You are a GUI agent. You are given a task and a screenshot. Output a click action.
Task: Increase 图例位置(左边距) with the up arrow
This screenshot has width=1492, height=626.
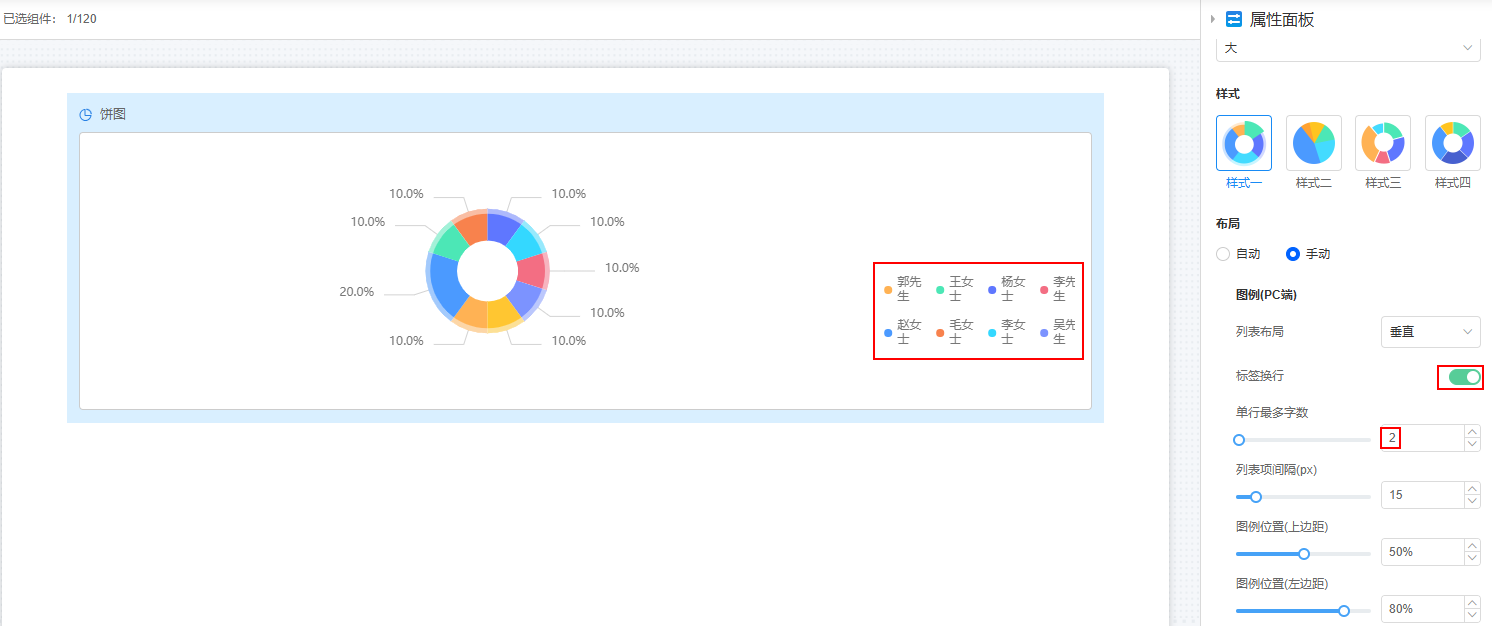pos(1472,602)
